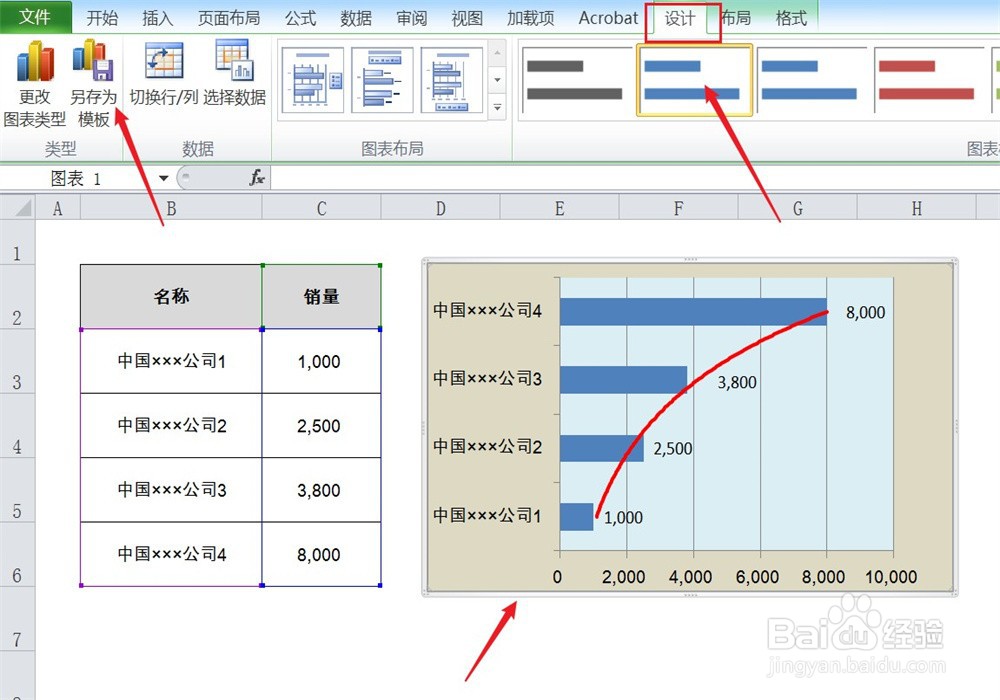The height and width of the screenshot is (700, 1000).
Task: Click the table cell with value 8,000
Action: [x=321, y=554]
